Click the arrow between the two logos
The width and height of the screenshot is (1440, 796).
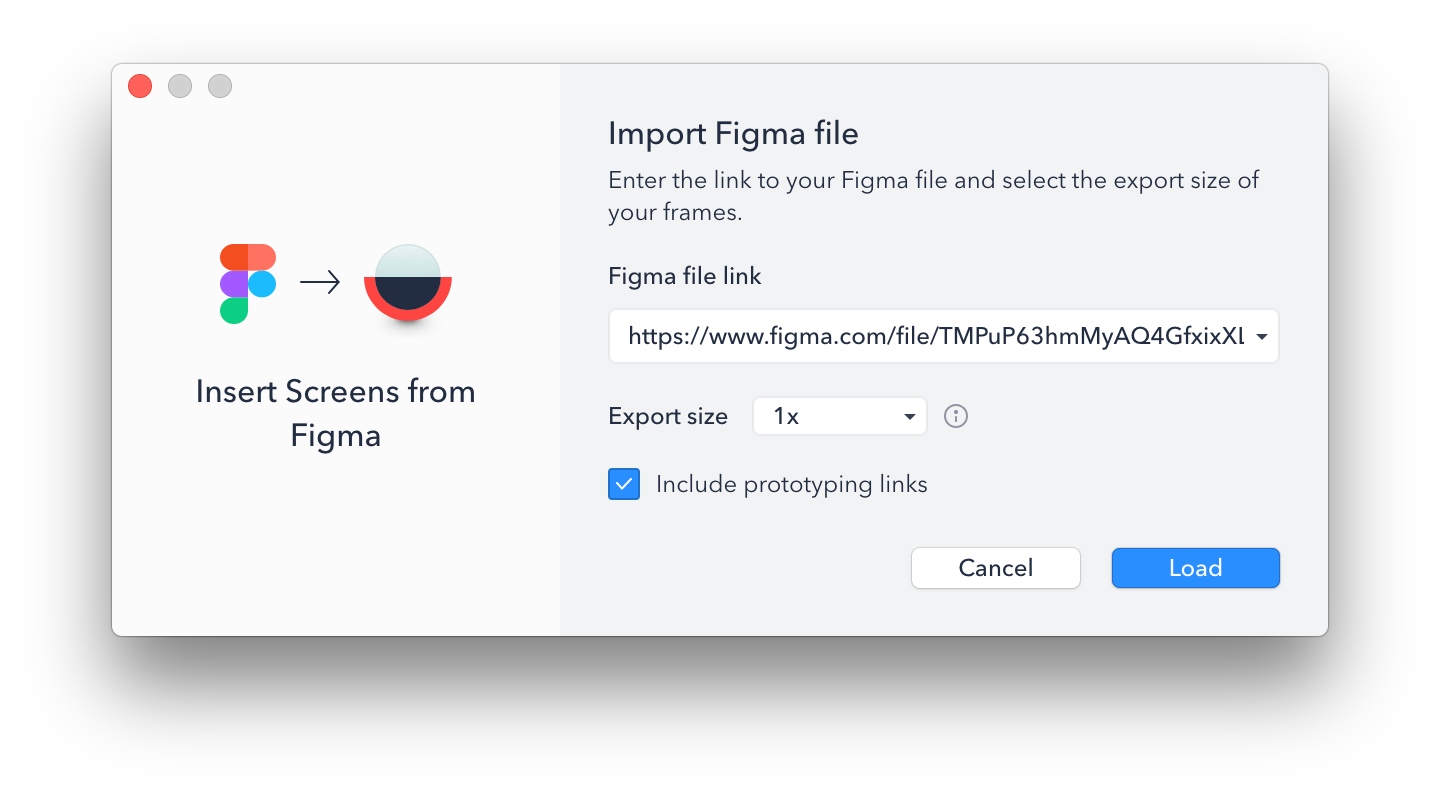(x=320, y=284)
